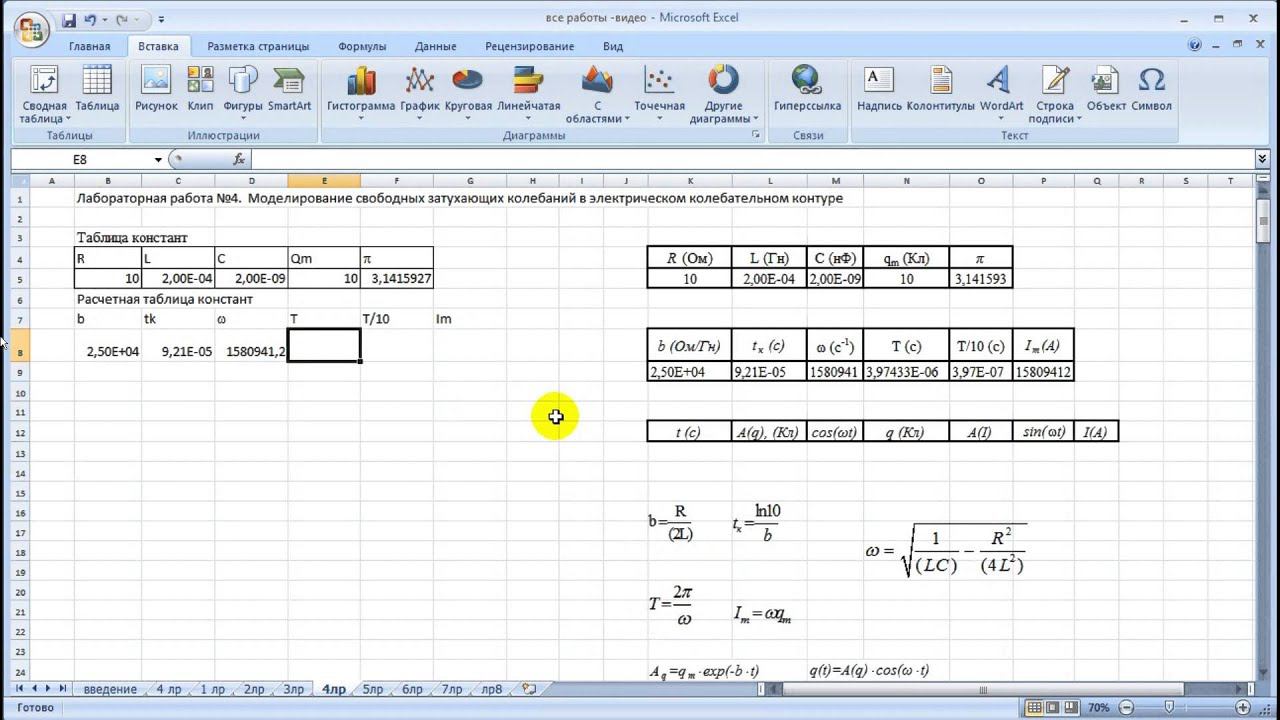
Task: Switch to Page Layout view button
Action: point(1053,707)
